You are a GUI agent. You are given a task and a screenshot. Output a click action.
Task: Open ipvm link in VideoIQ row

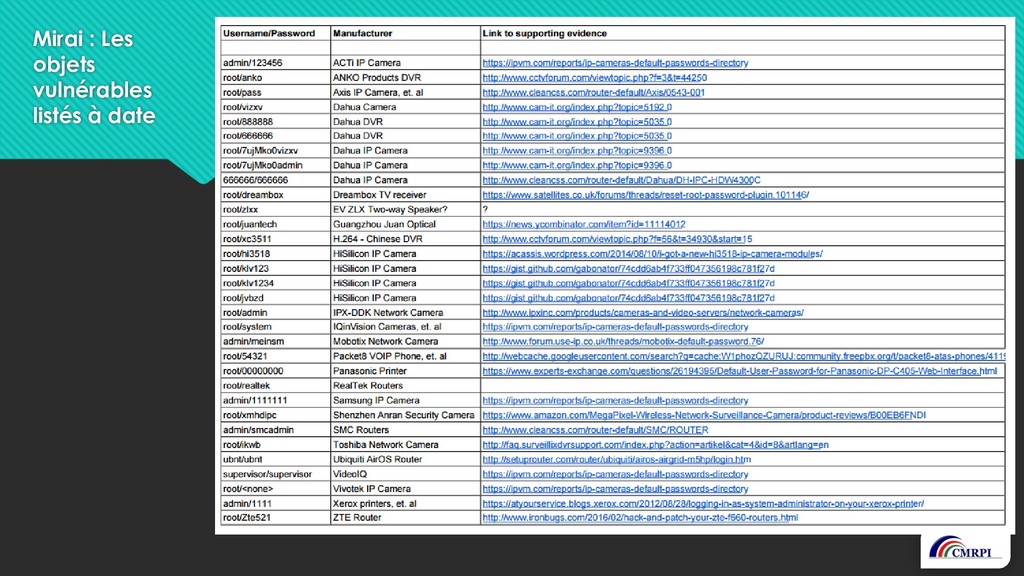coord(615,474)
